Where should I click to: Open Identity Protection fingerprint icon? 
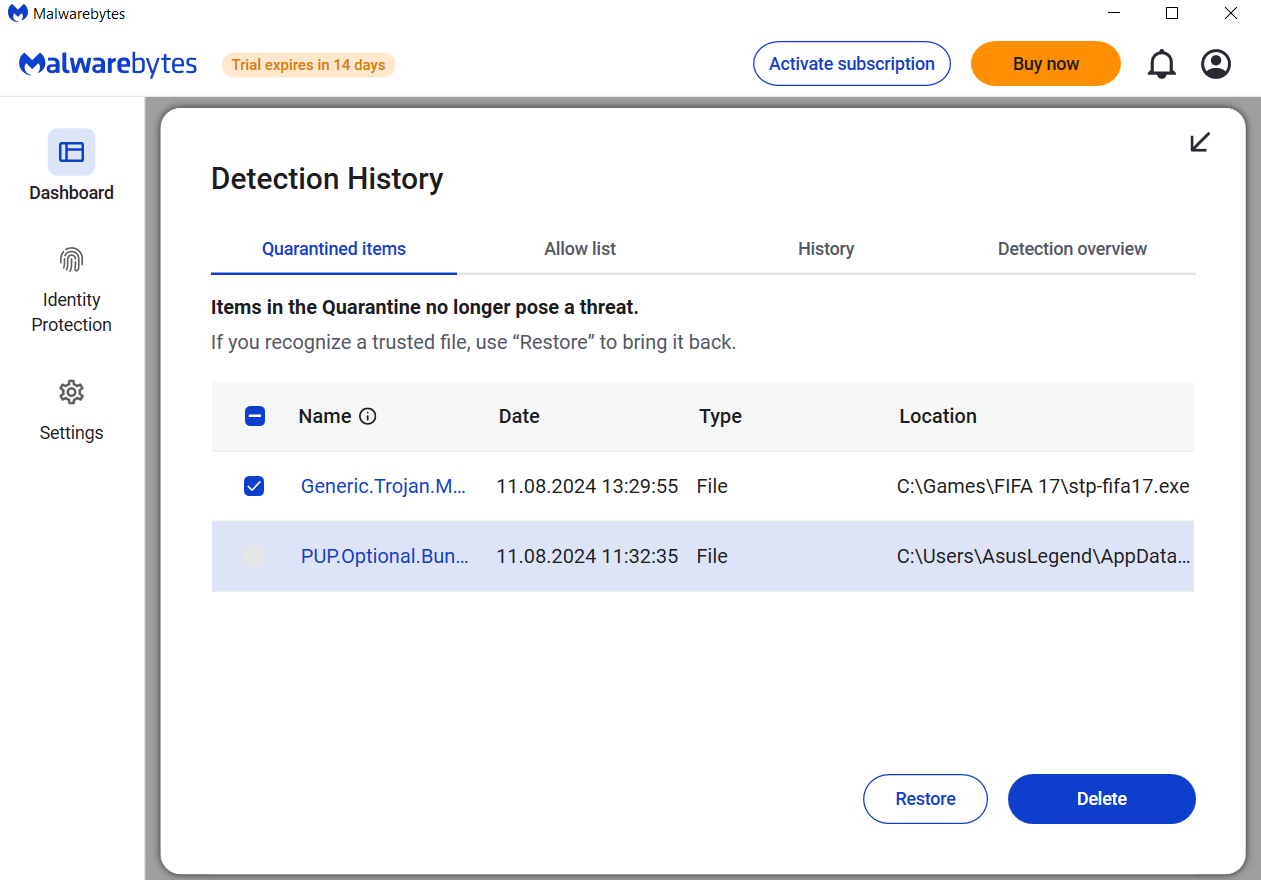(x=71, y=260)
